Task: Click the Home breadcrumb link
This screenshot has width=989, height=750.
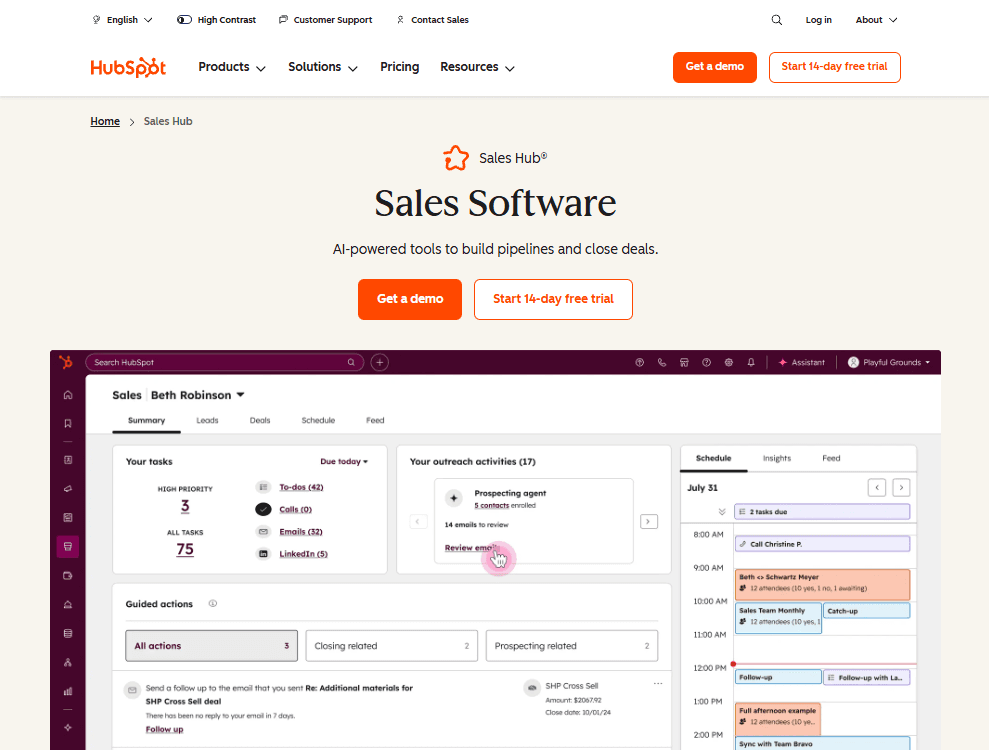Action: click(x=105, y=121)
